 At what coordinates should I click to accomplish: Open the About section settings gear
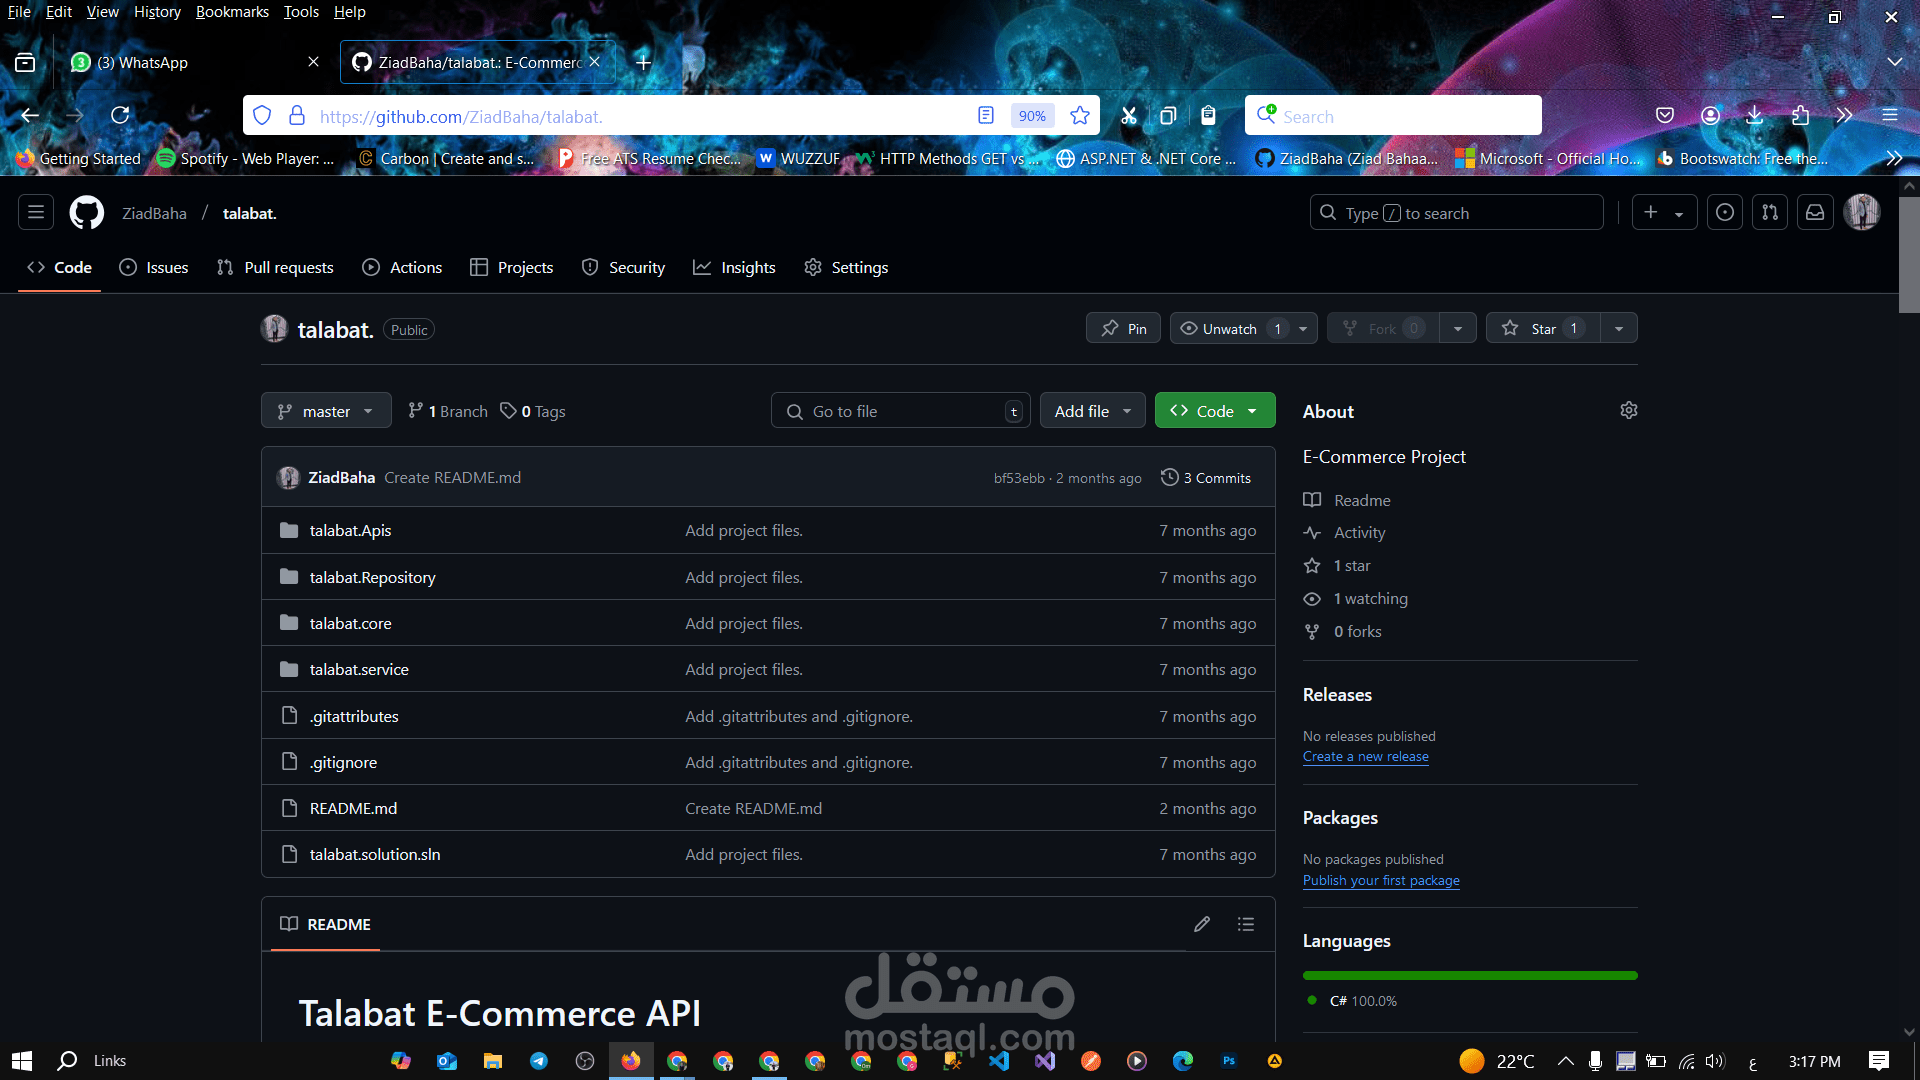point(1628,411)
